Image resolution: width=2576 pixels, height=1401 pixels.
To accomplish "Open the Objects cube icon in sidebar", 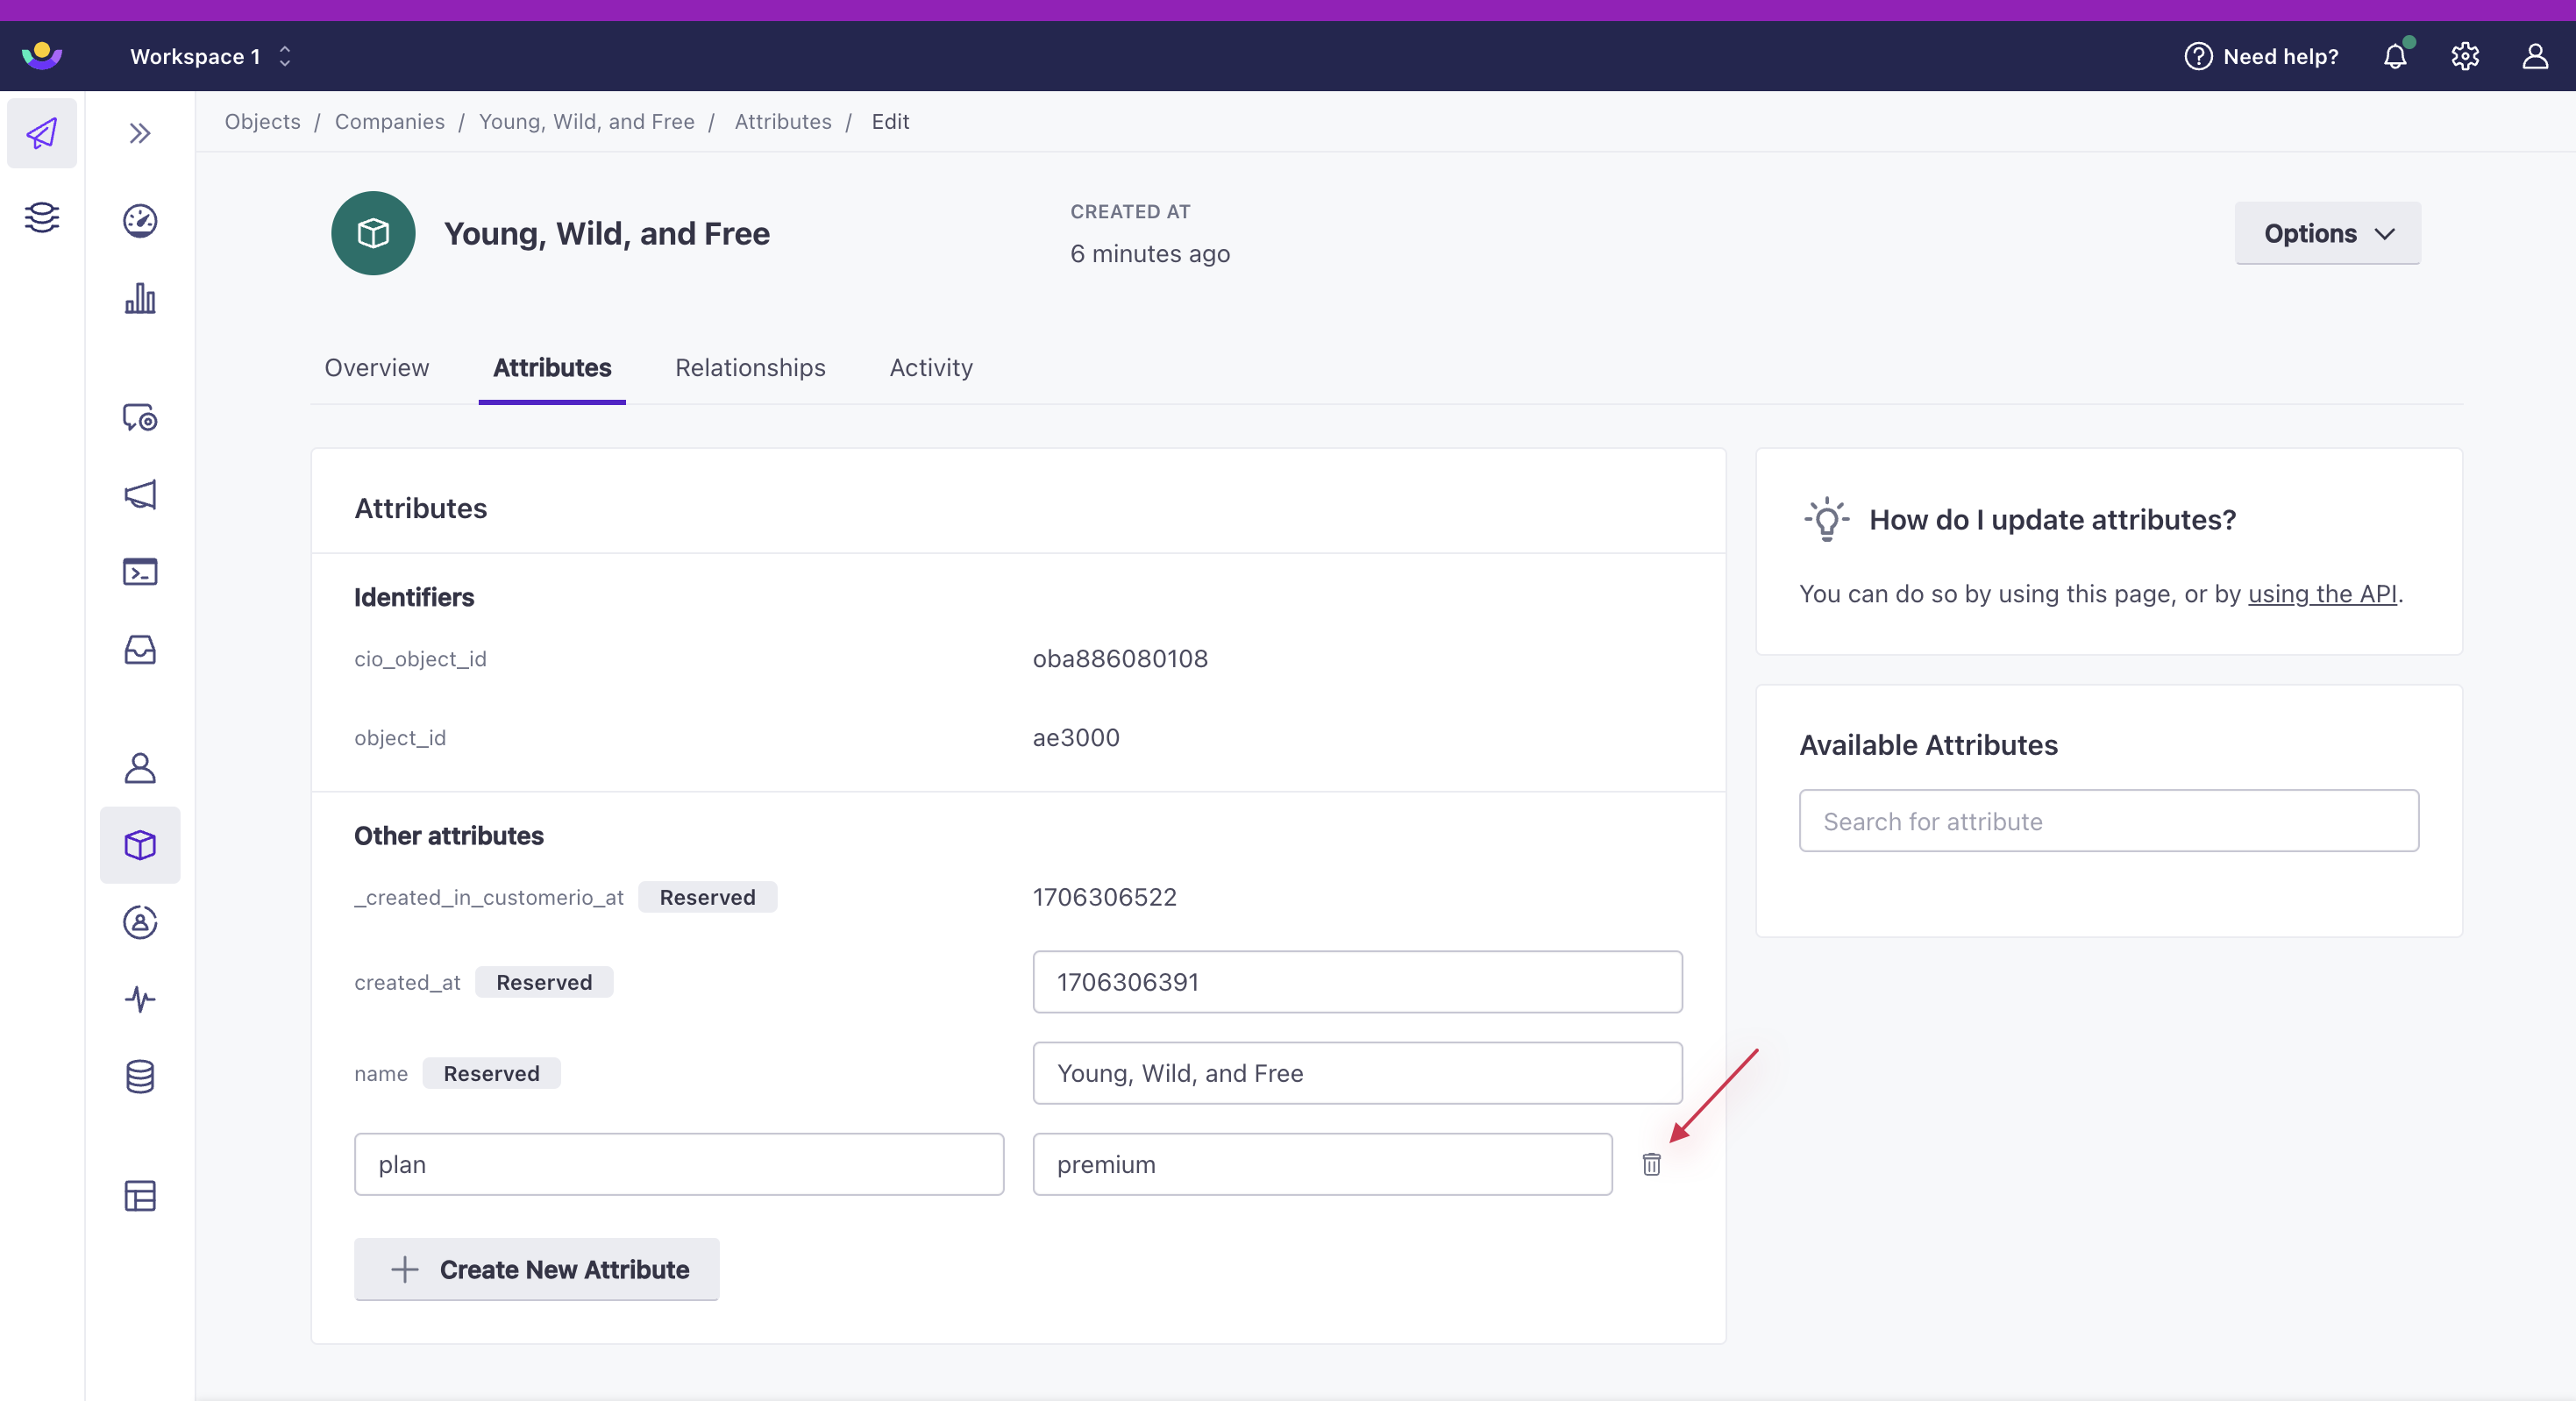I will pyautogui.click(x=140, y=845).
